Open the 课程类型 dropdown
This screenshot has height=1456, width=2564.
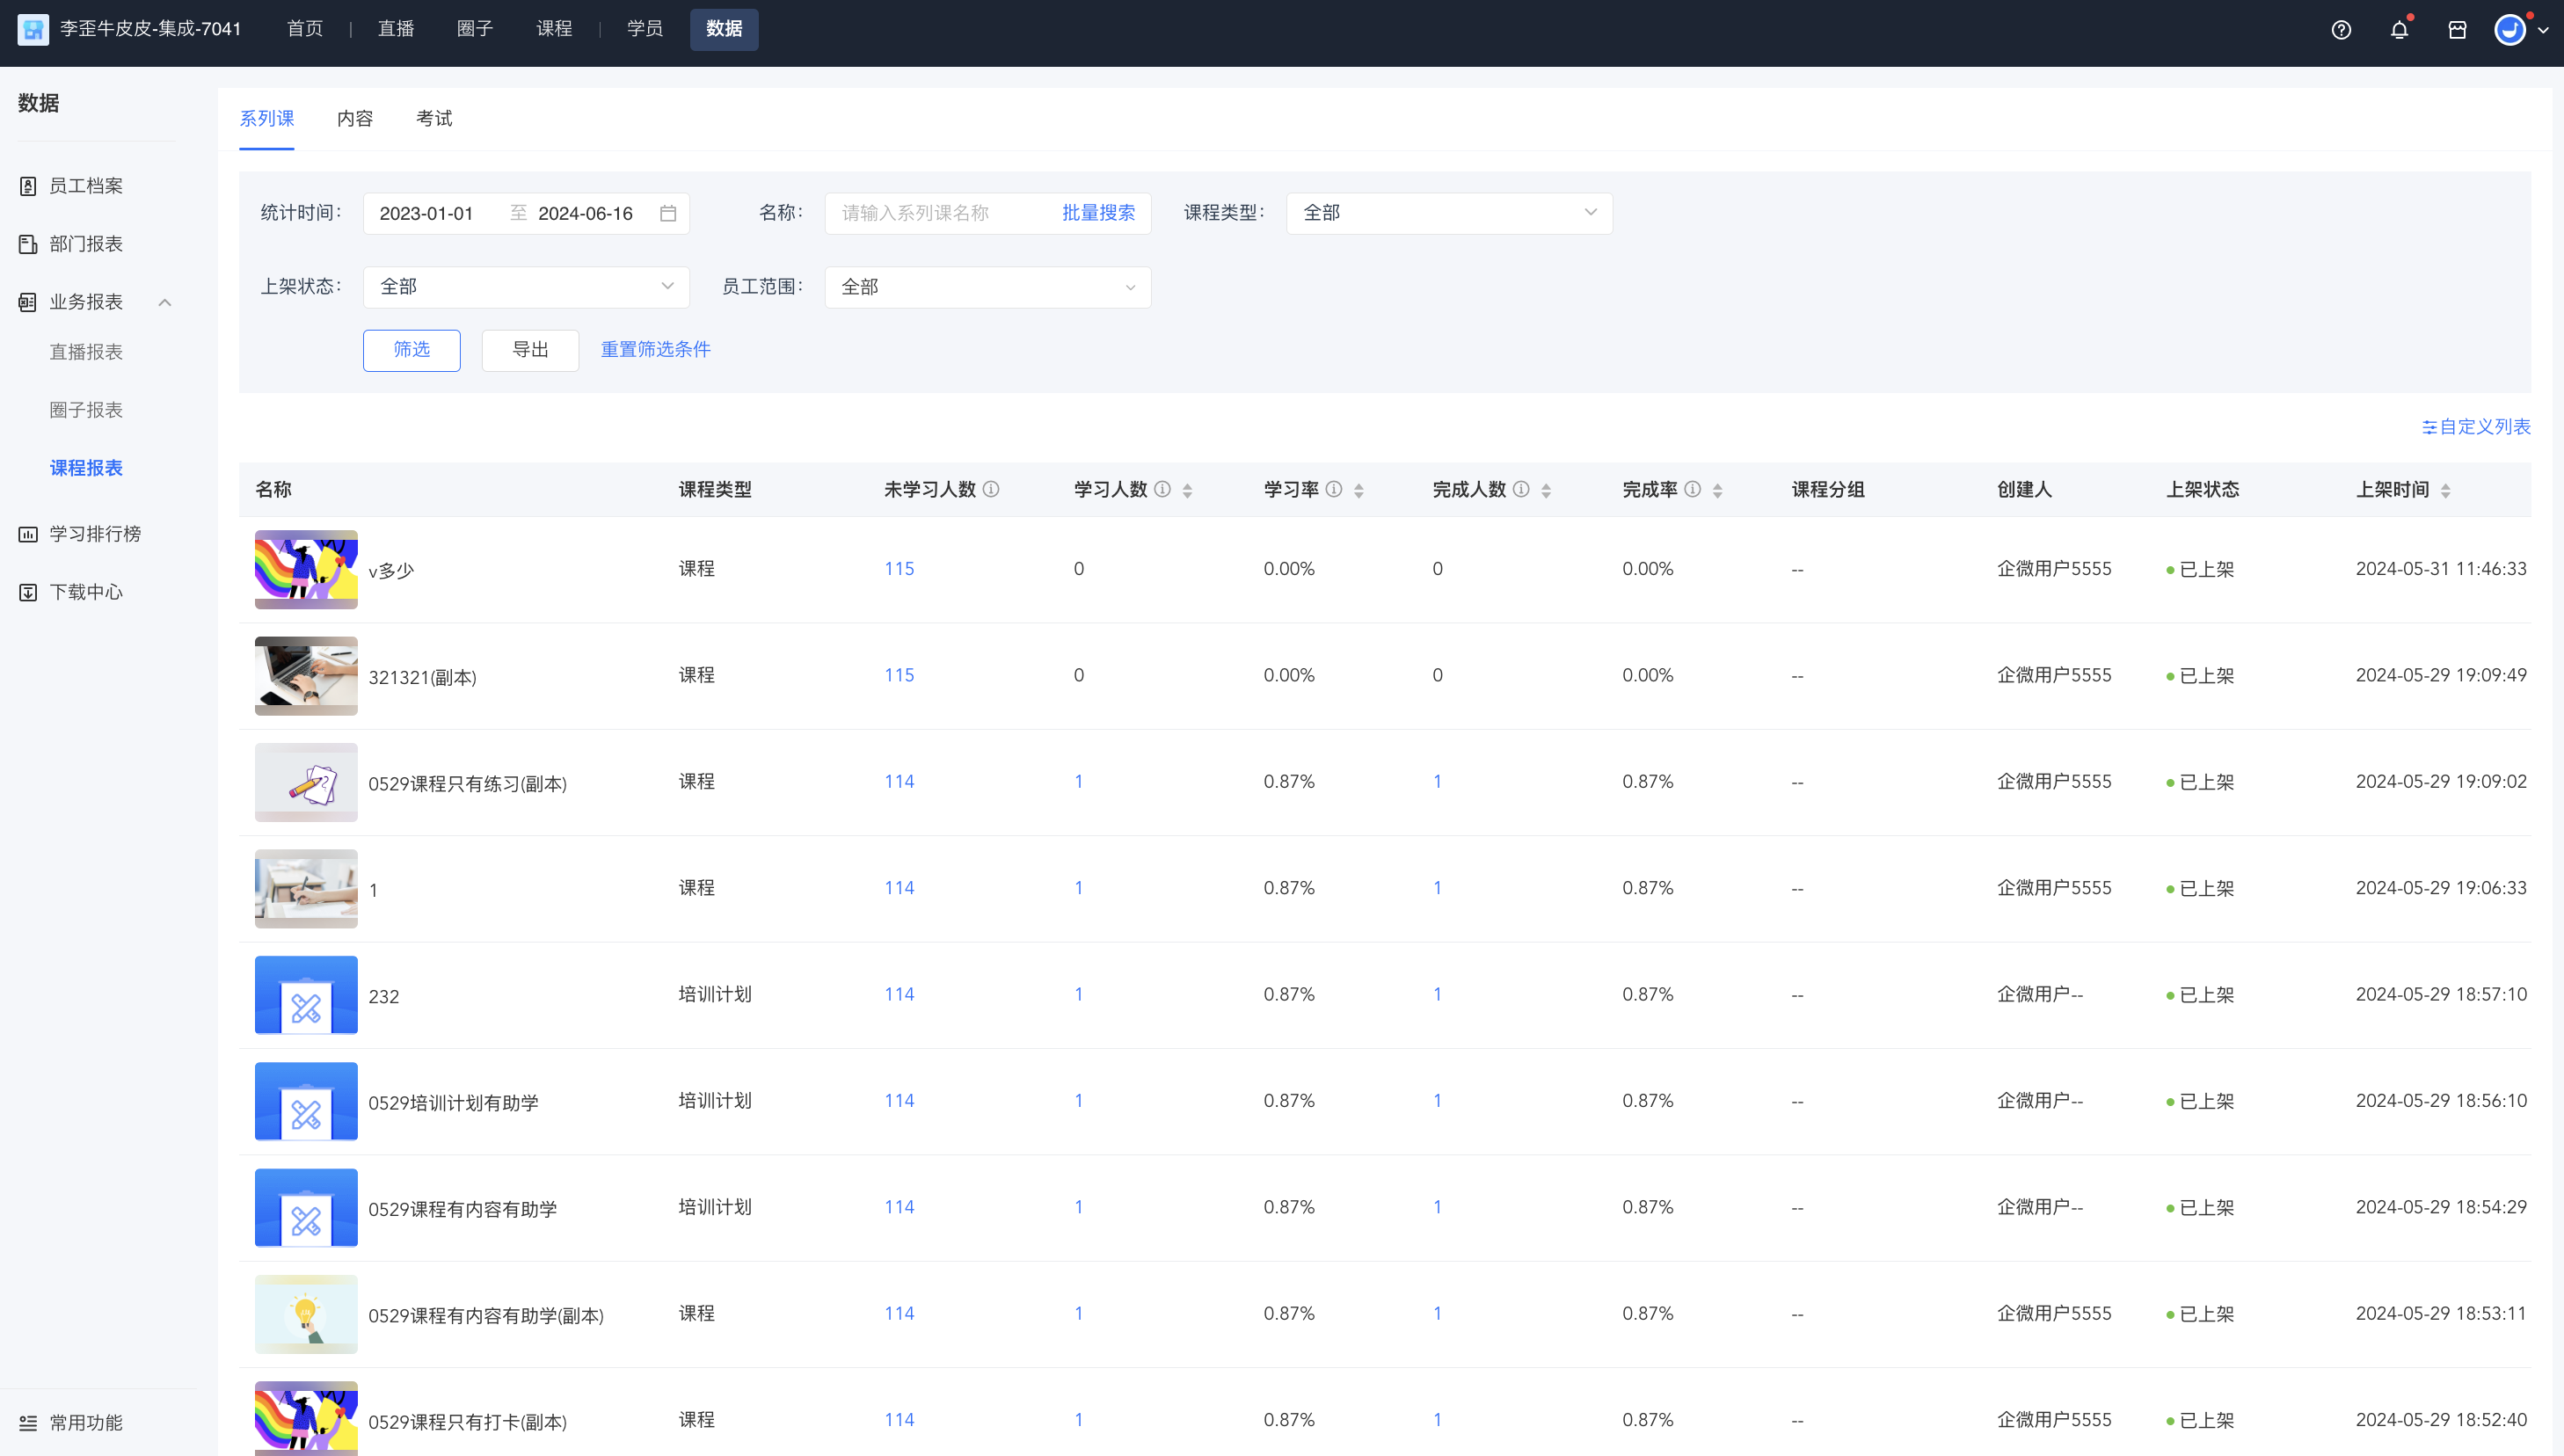1449,213
